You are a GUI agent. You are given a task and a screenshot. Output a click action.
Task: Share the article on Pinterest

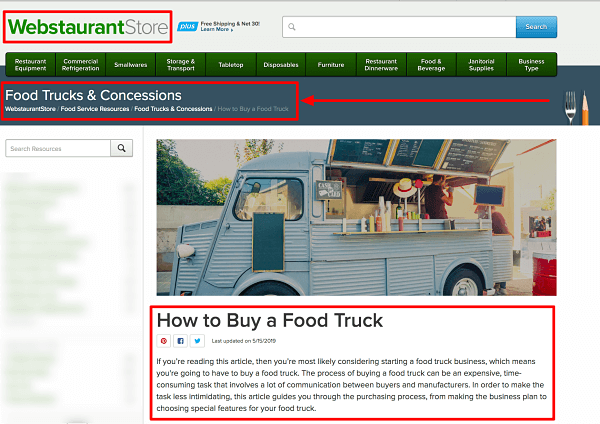(x=164, y=341)
